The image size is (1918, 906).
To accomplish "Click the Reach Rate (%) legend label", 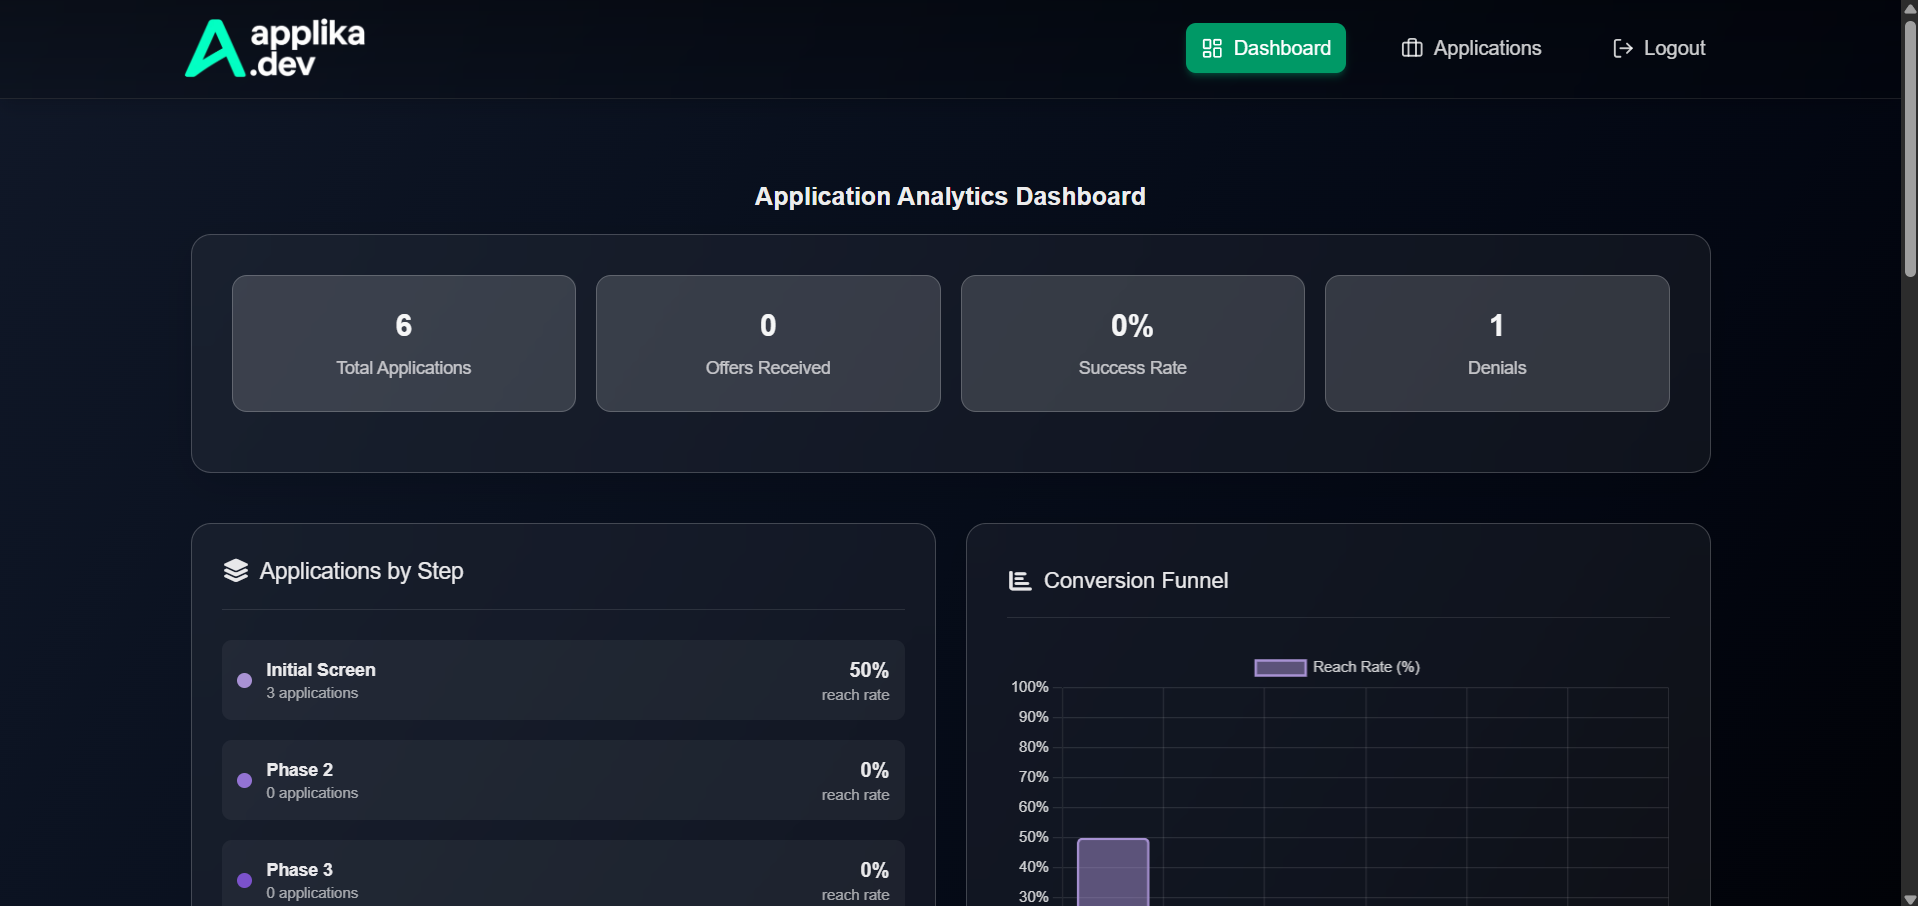I will 1366,667.
